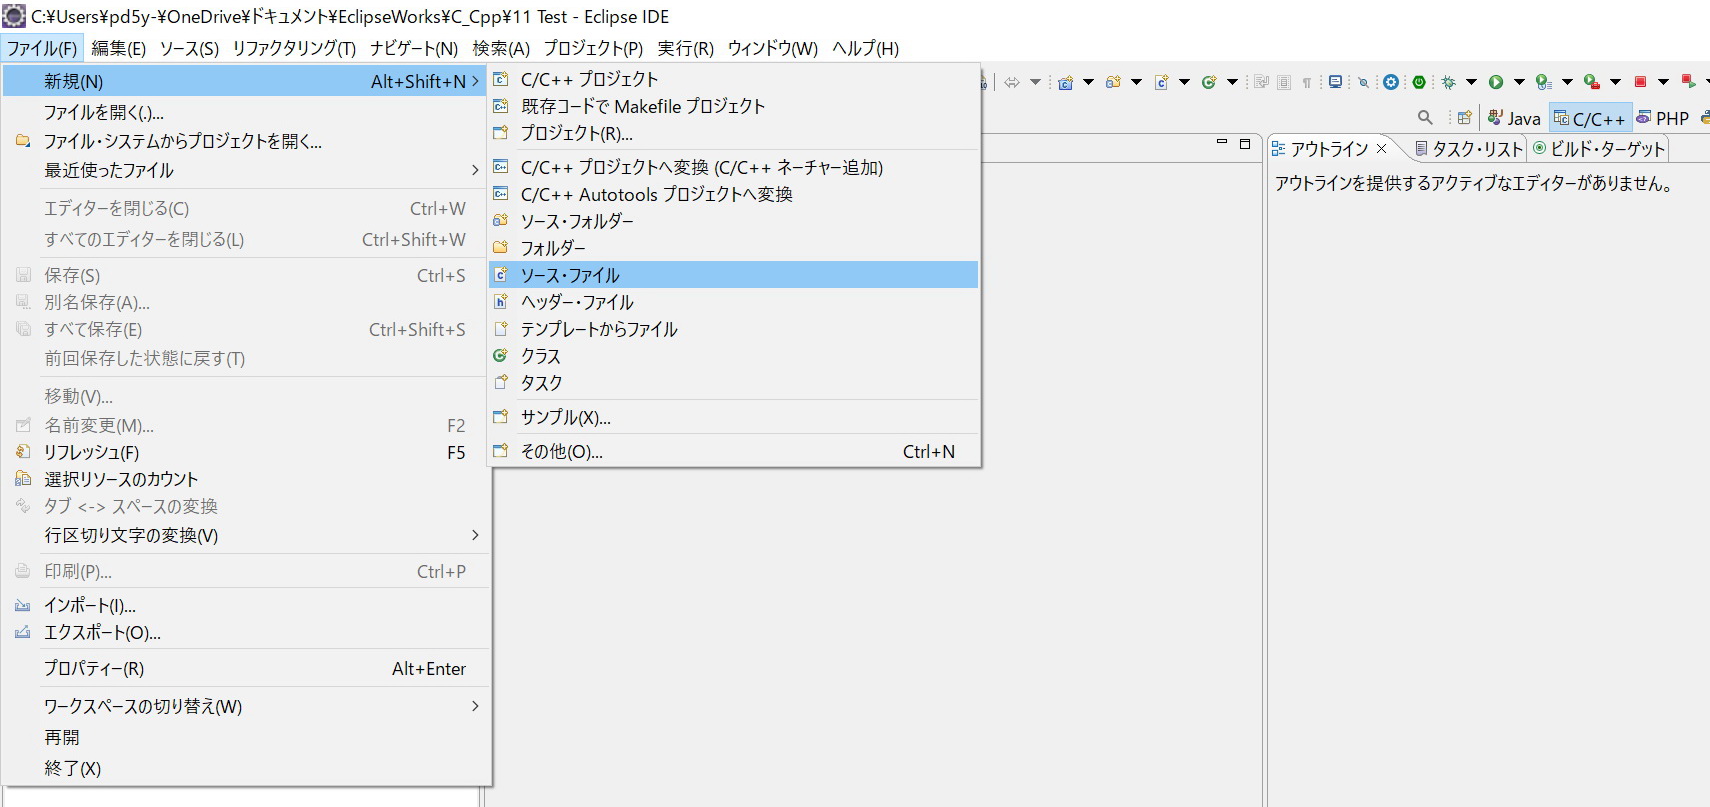
Task: Choose 既存コードで Makefile プロジェクト
Action: pos(733,106)
